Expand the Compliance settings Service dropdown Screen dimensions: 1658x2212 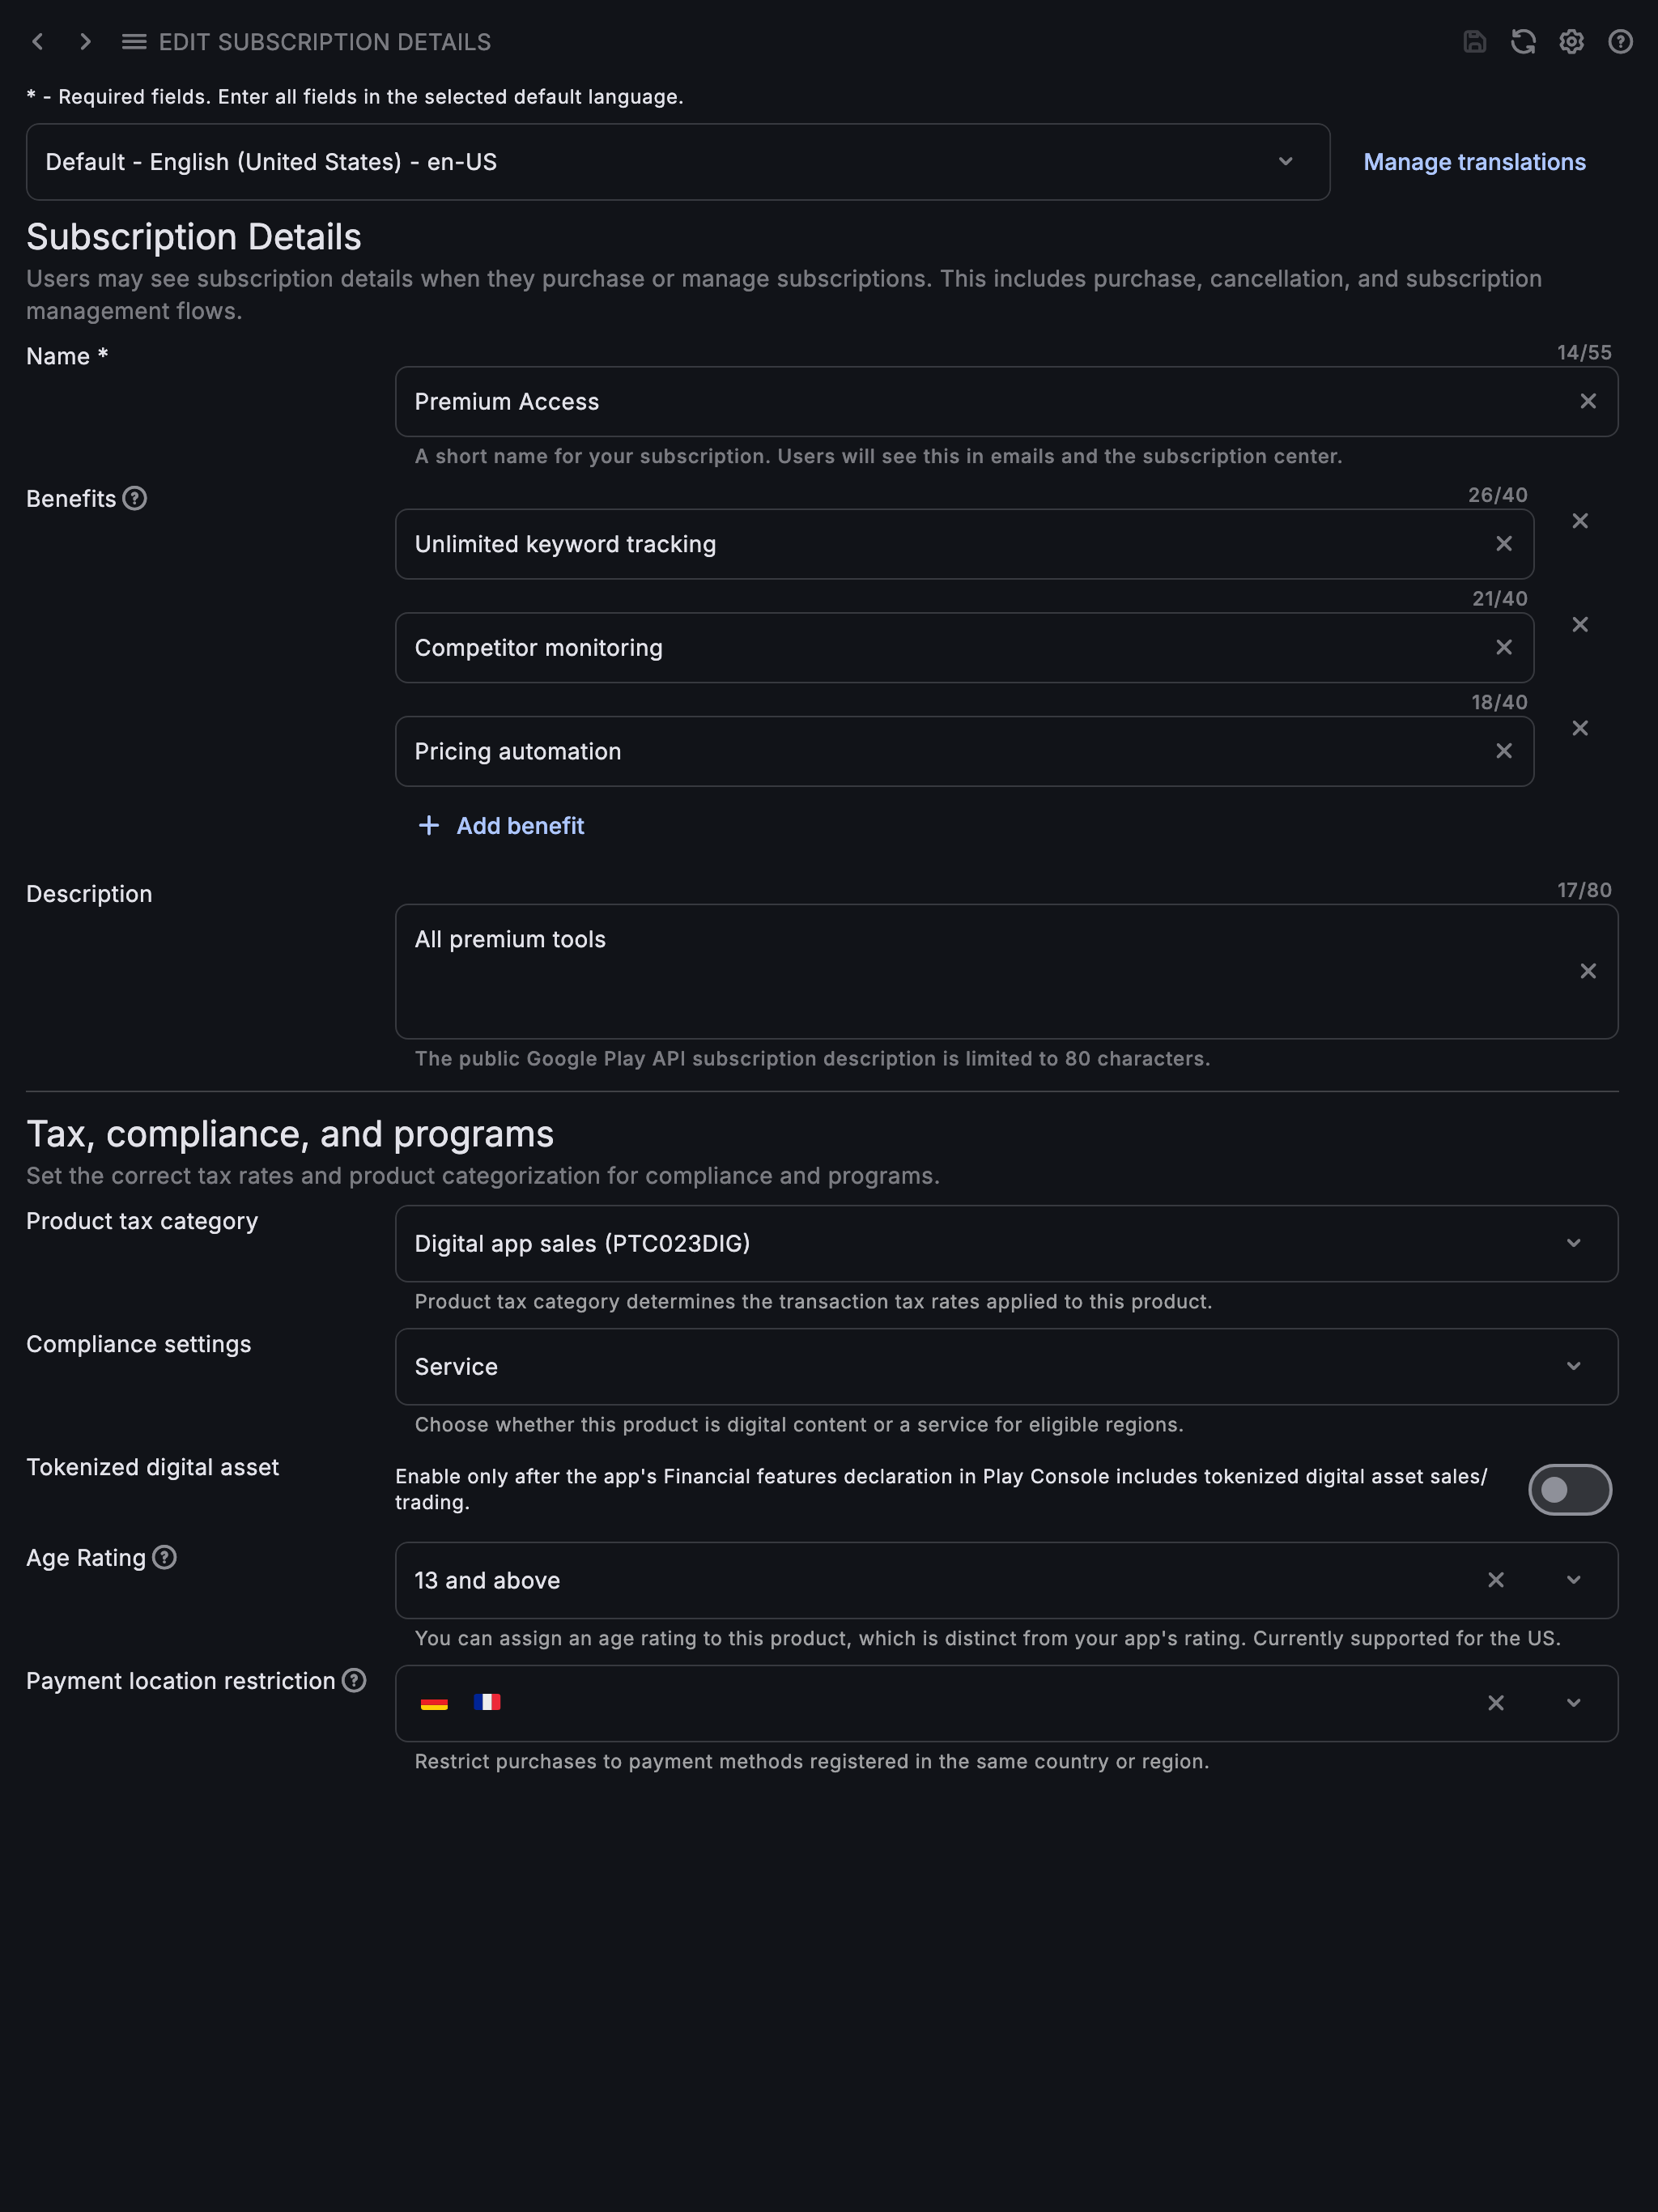[1006, 1366]
